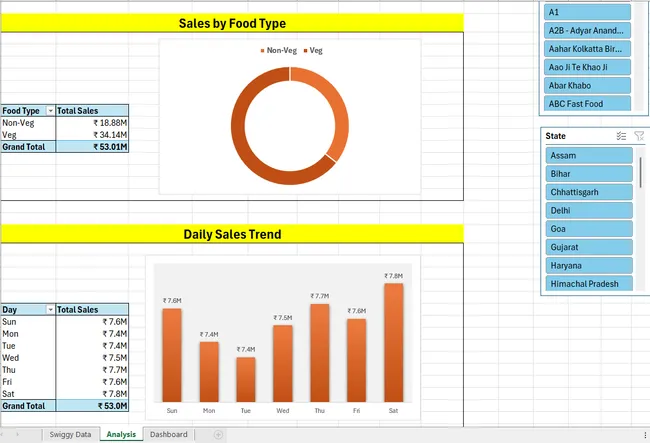Filter by Abar Khabo restaurant
The width and height of the screenshot is (650, 443).
pos(587,85)
